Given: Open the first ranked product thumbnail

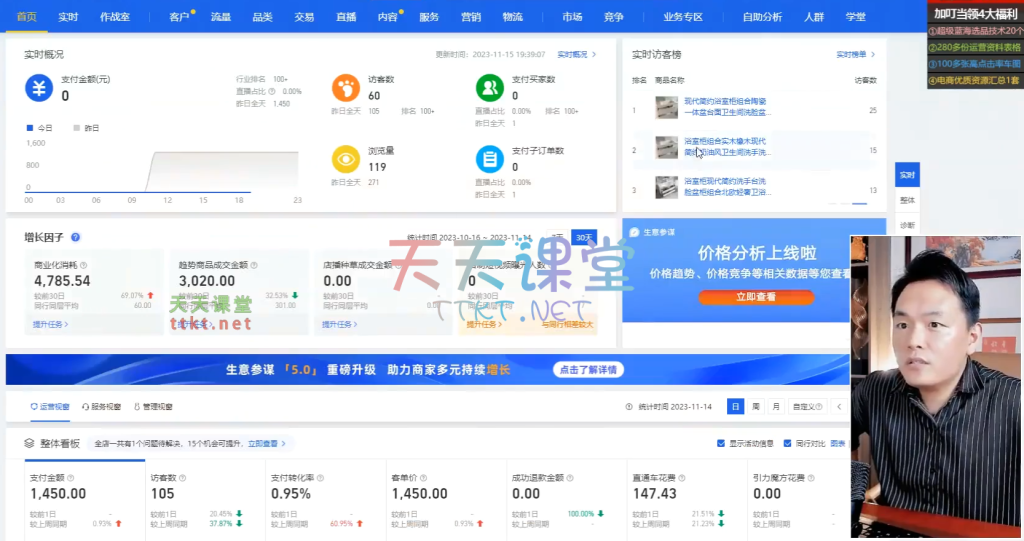Looking at the screenshot, I should [666, 107].
